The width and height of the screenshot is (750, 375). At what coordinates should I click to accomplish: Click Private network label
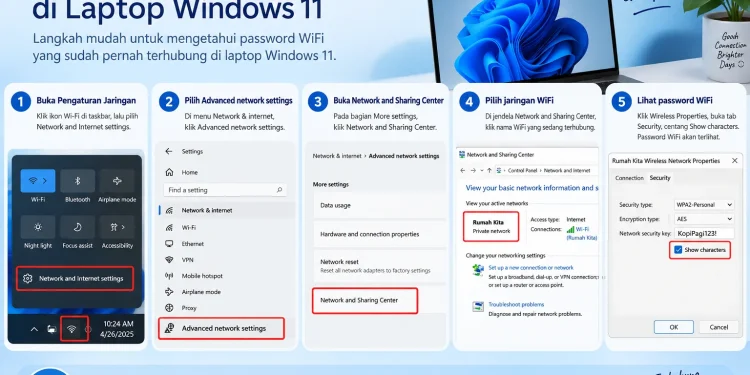(491, 231)
